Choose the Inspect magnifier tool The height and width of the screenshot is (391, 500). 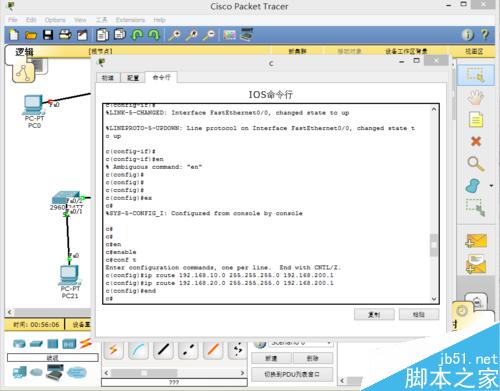(476, 164)
